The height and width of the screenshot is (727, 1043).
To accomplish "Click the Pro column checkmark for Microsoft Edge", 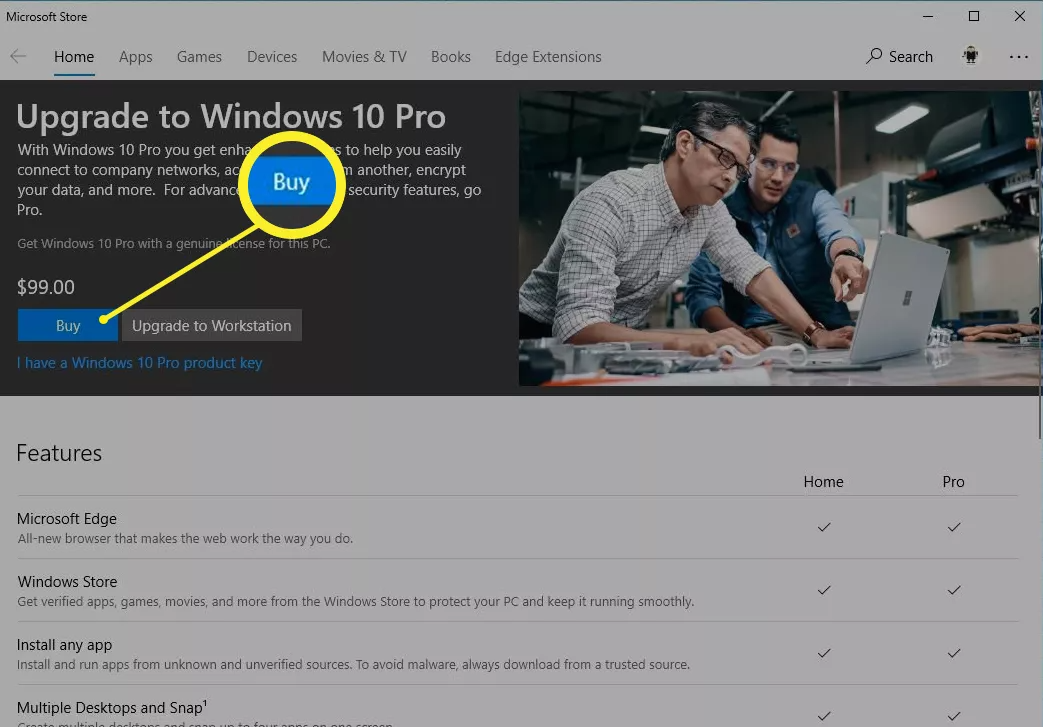I will [x=953, y=527].
